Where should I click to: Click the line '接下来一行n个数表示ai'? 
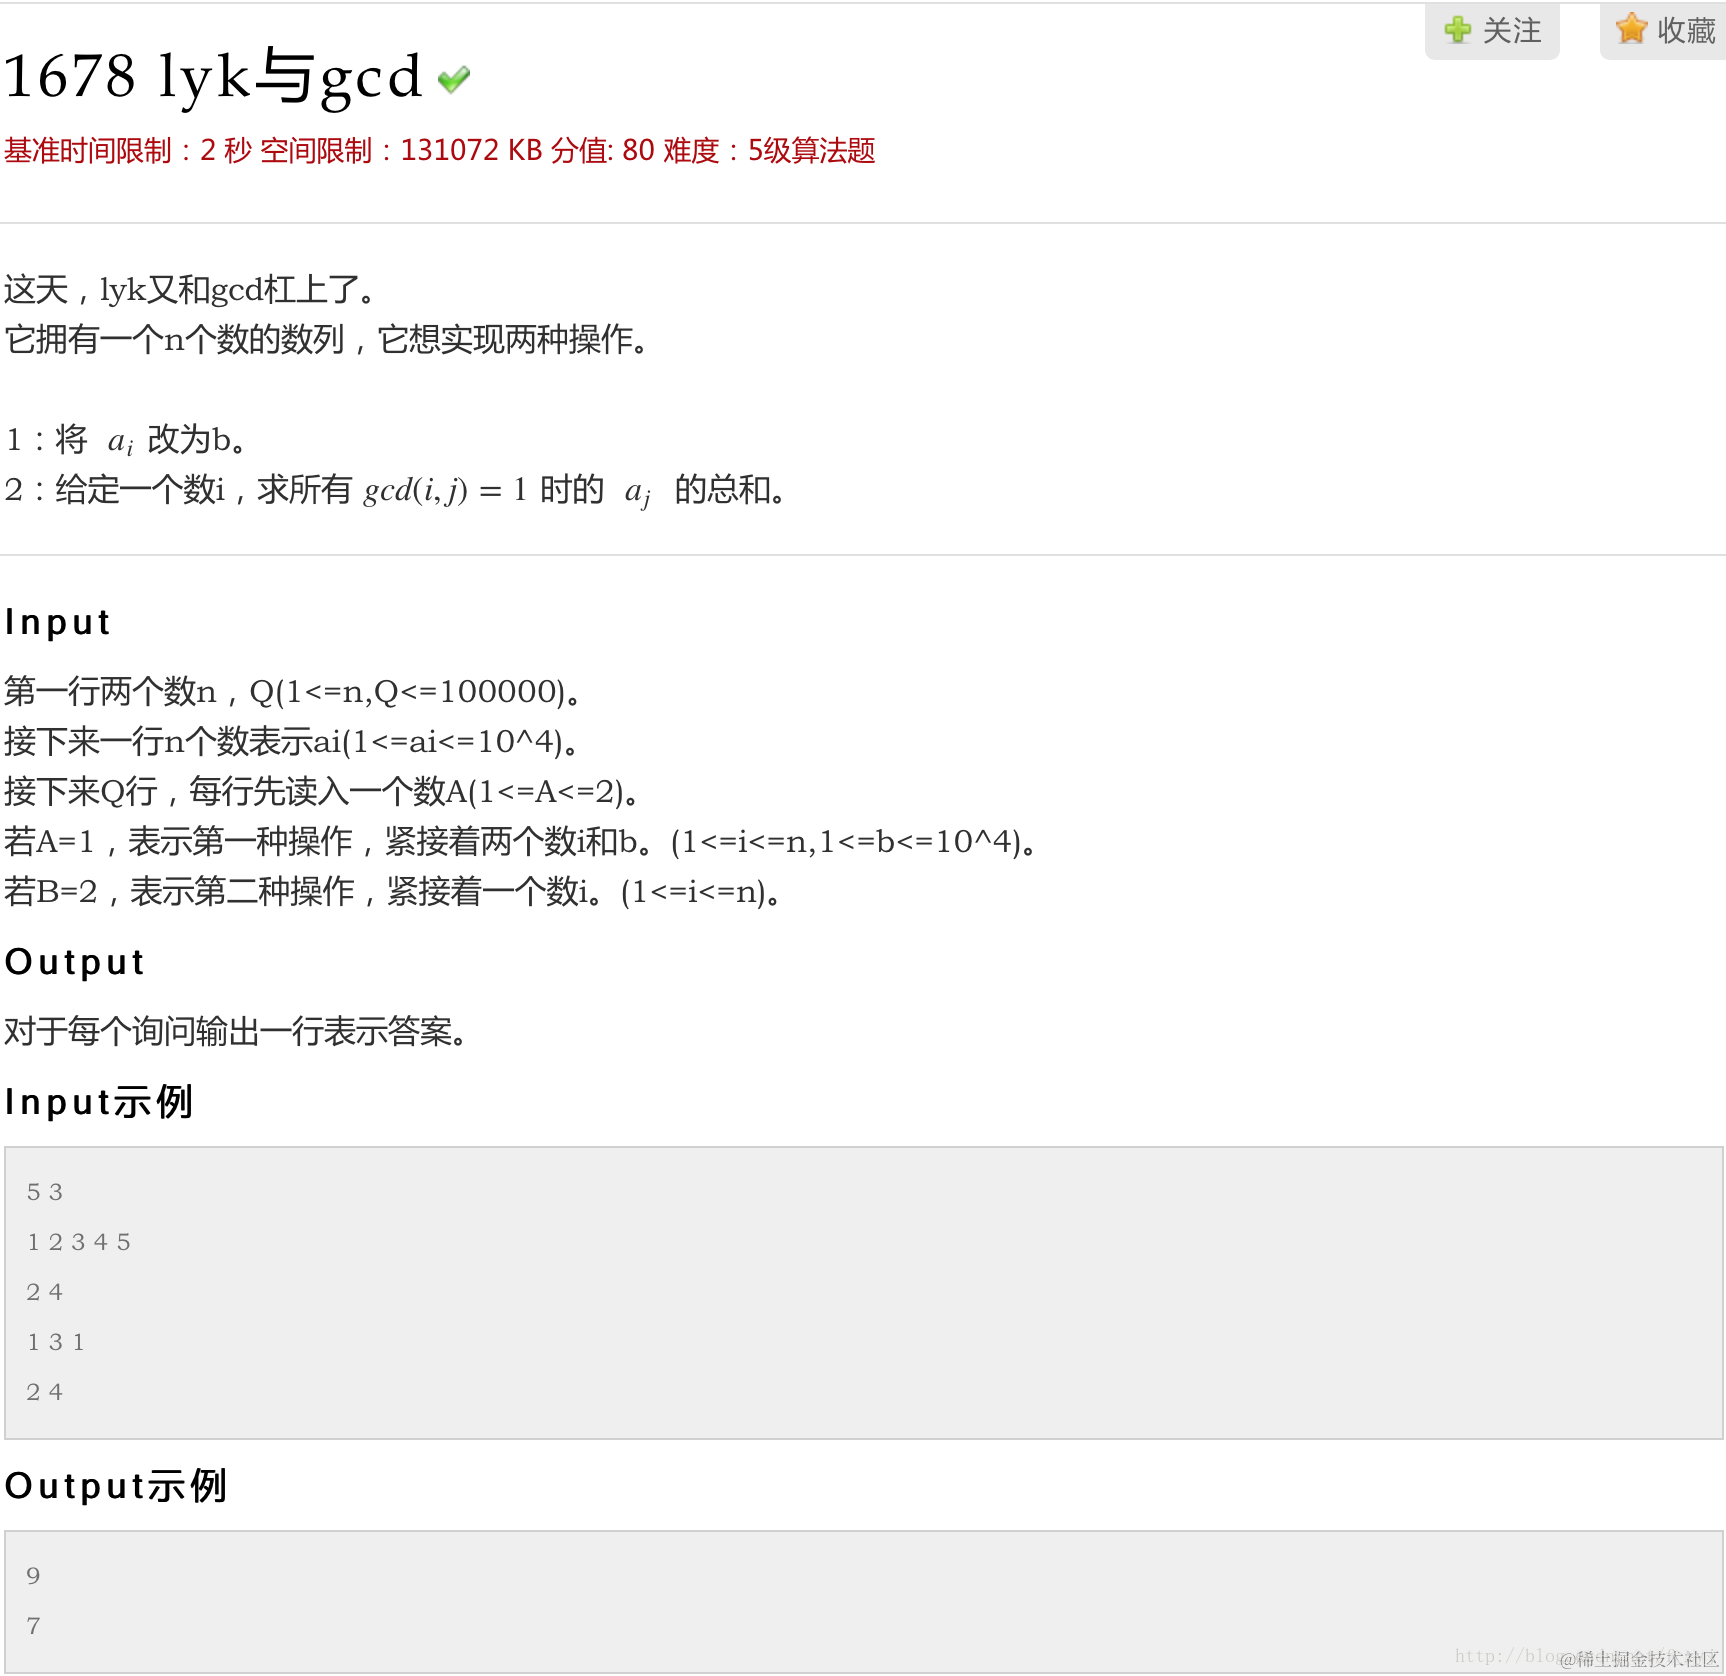point(292,741)
